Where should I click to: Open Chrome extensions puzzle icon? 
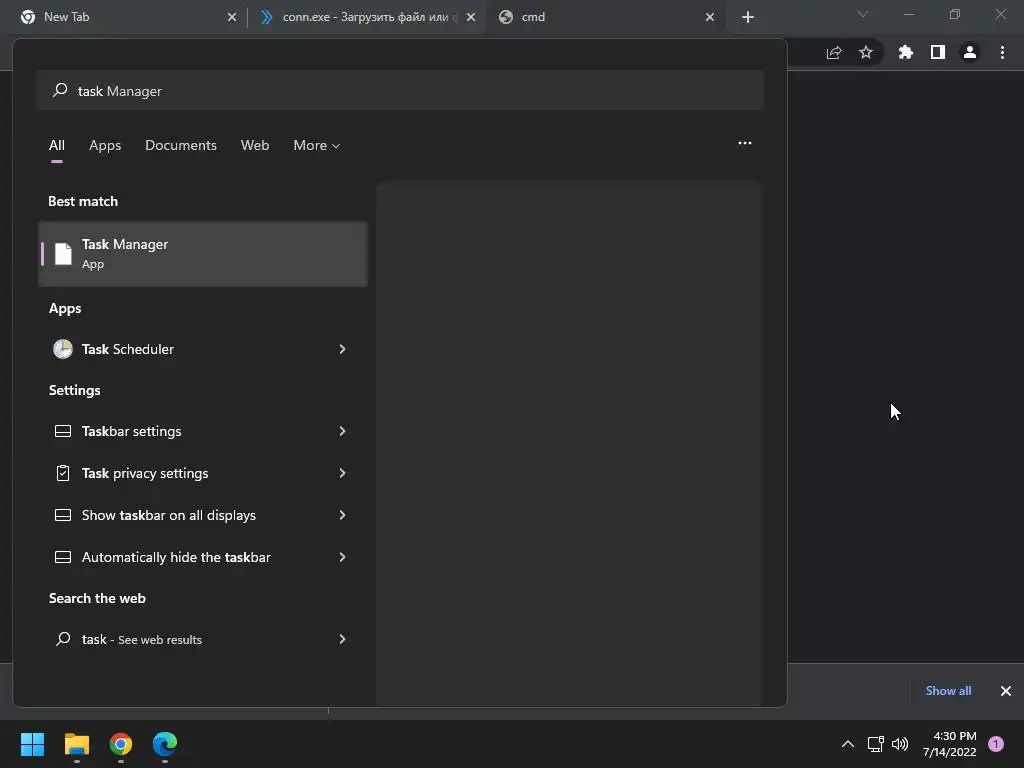tap(906, 52)
